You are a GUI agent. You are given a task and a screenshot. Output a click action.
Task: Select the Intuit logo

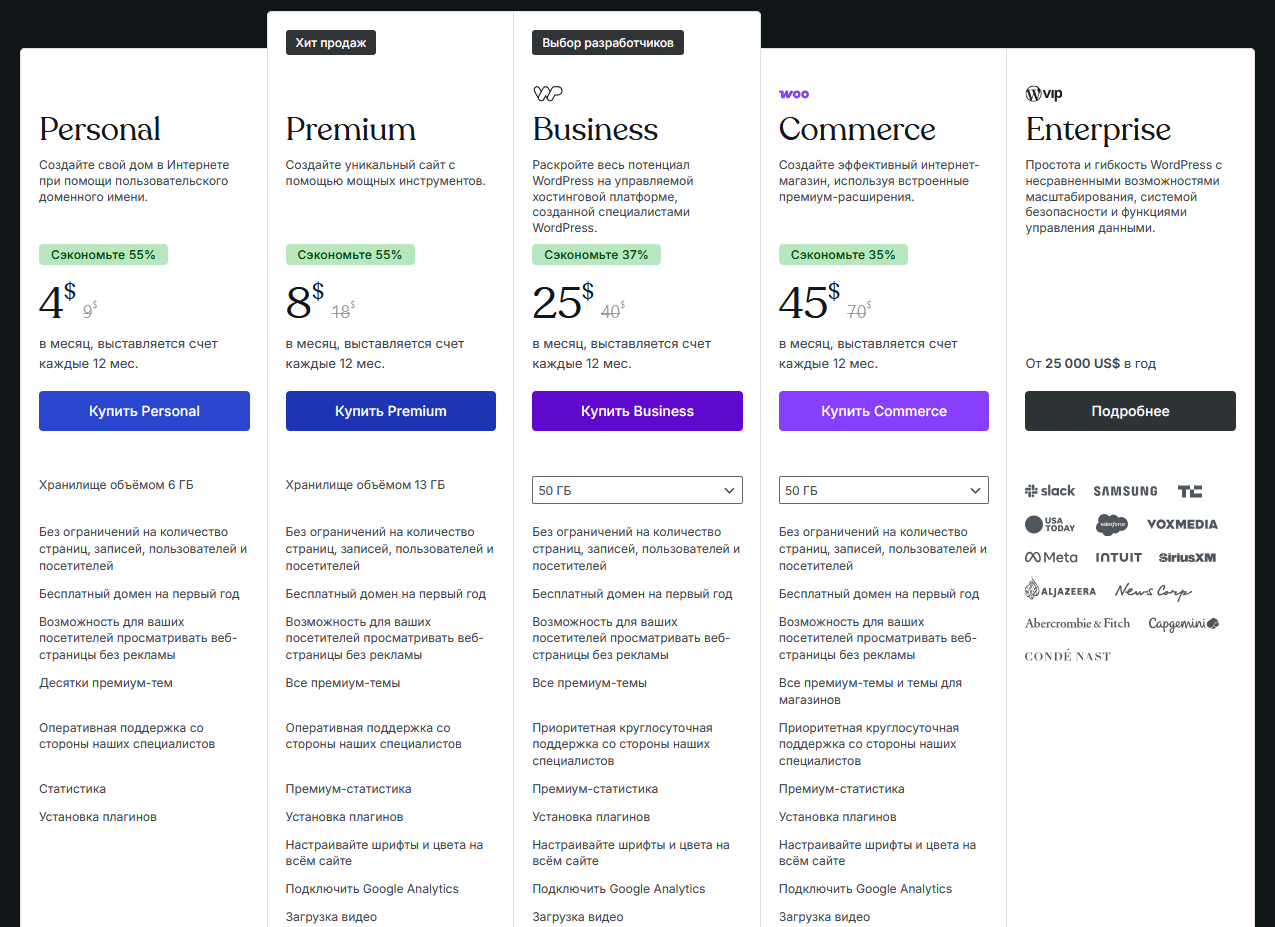click(x=1118, y=557)
